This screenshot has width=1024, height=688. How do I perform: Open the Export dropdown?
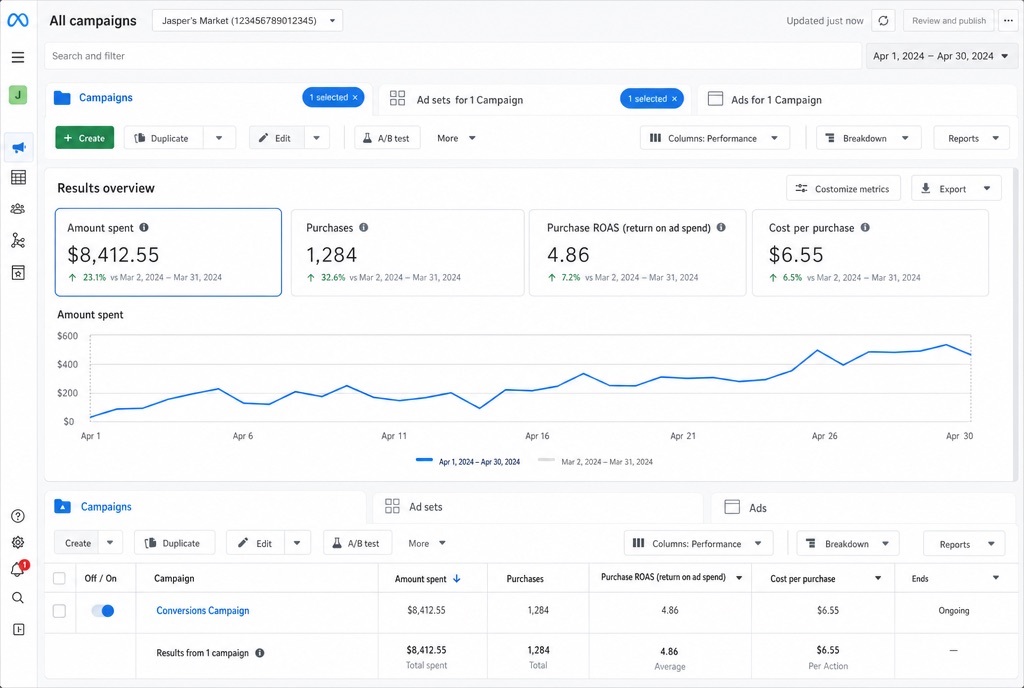[x=955, y=189]
